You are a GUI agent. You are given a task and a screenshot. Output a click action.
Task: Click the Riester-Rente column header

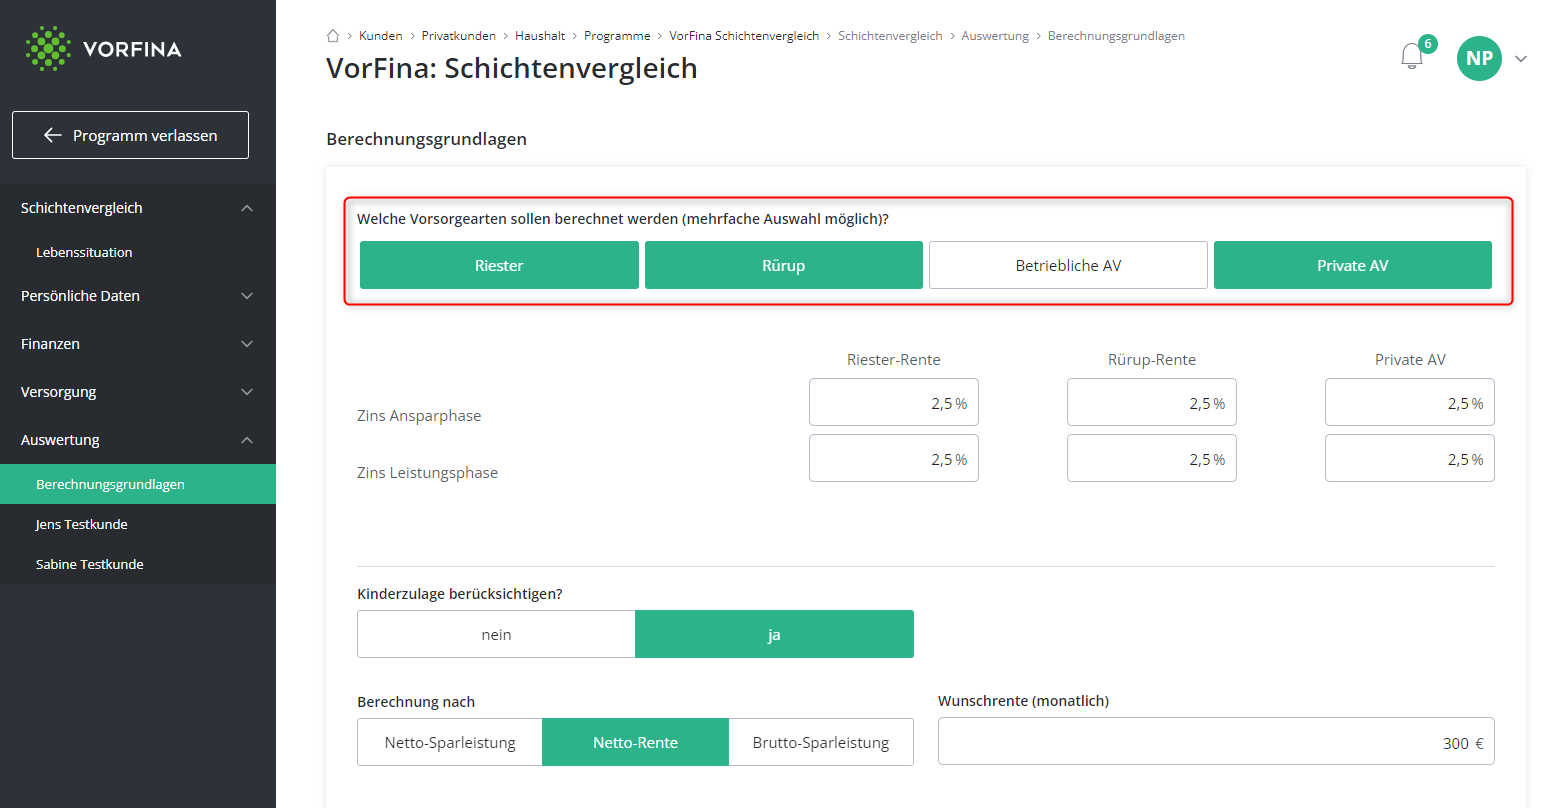pos(894,360)
